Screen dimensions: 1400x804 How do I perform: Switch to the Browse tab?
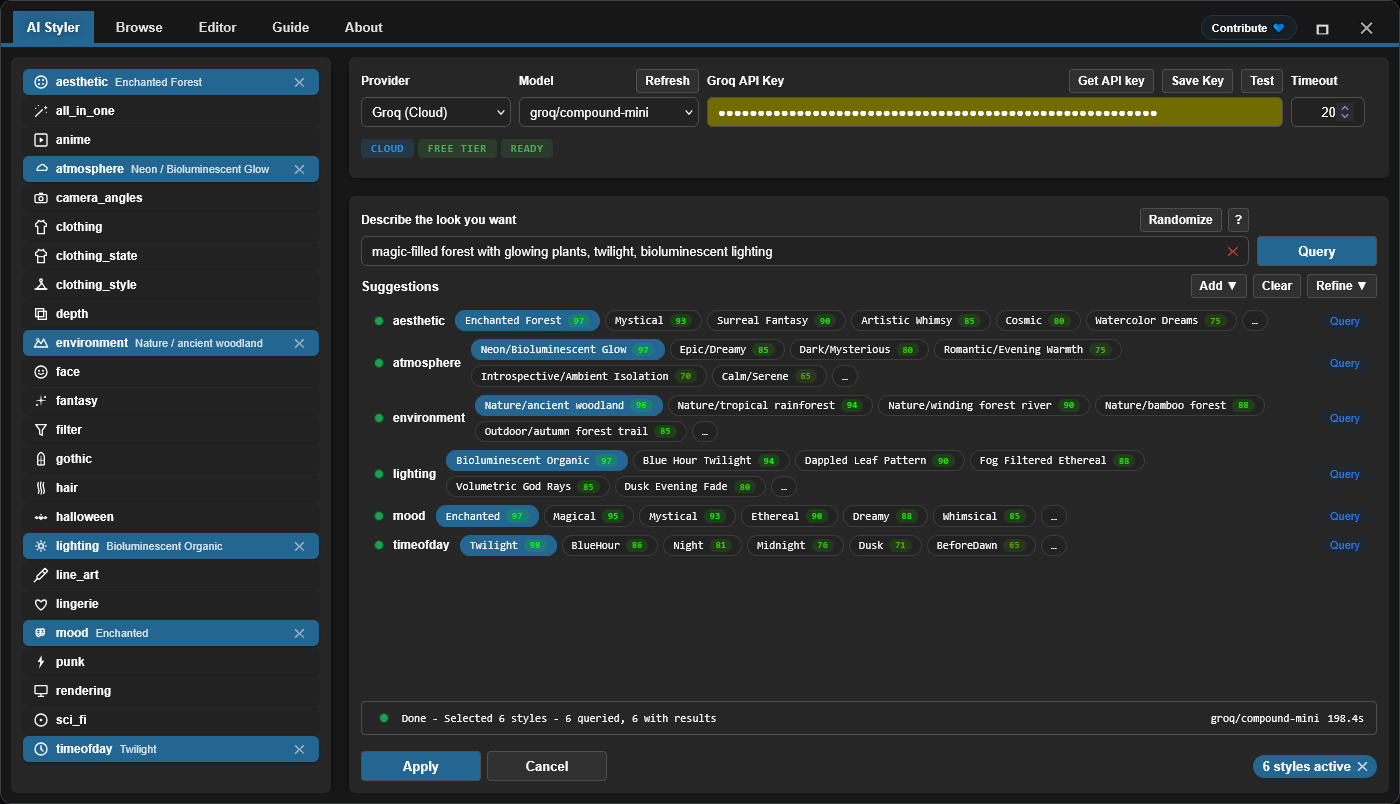[x=139, y=27]
